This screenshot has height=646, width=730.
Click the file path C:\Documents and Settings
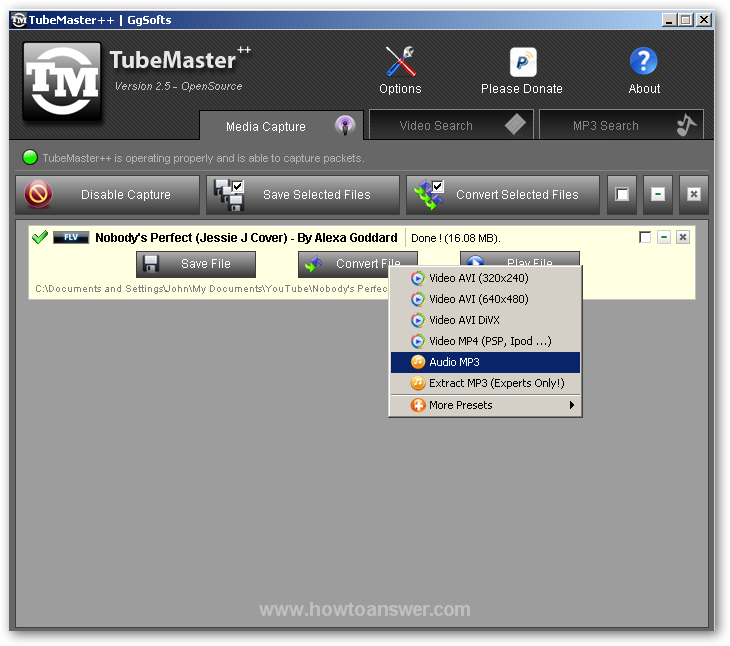(211, 289)
